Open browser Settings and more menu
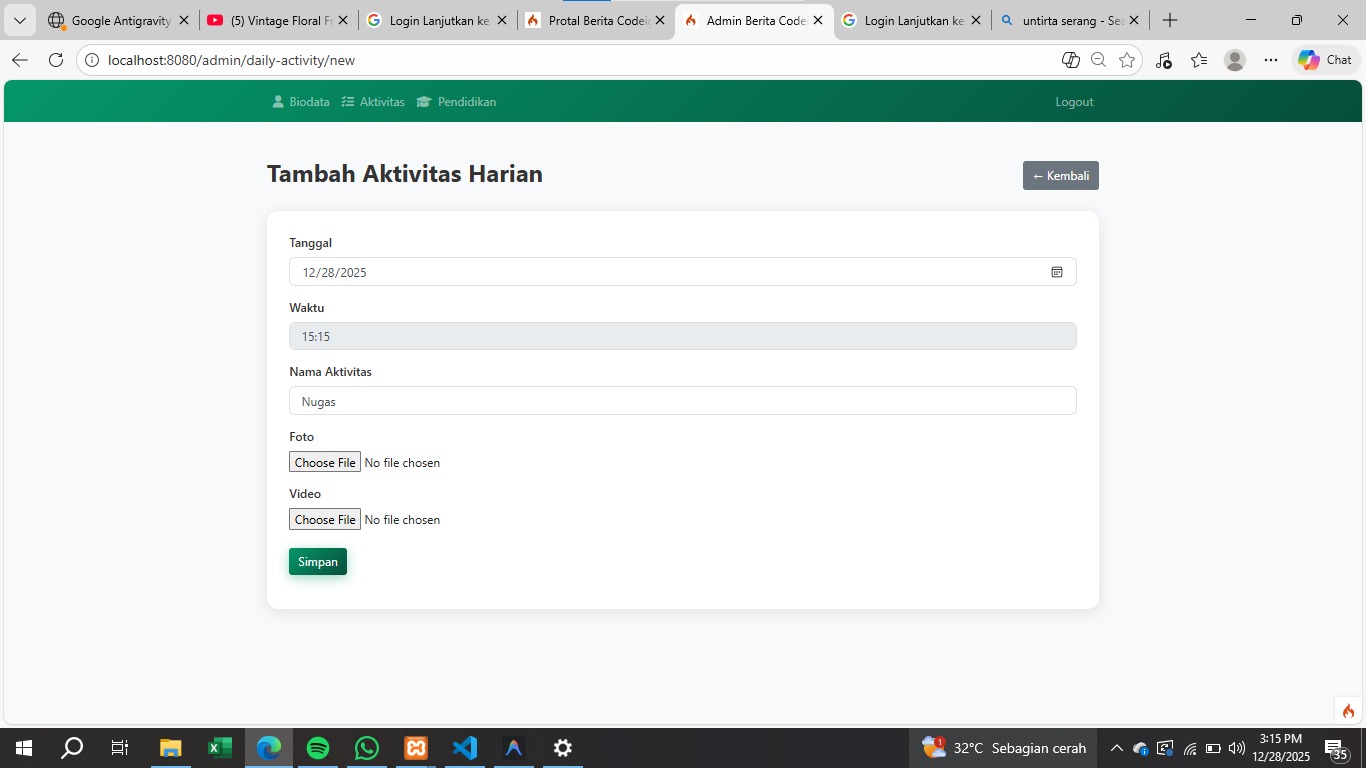The width and height of the screenshot is (1366, 768). [x=1271, y=60]
